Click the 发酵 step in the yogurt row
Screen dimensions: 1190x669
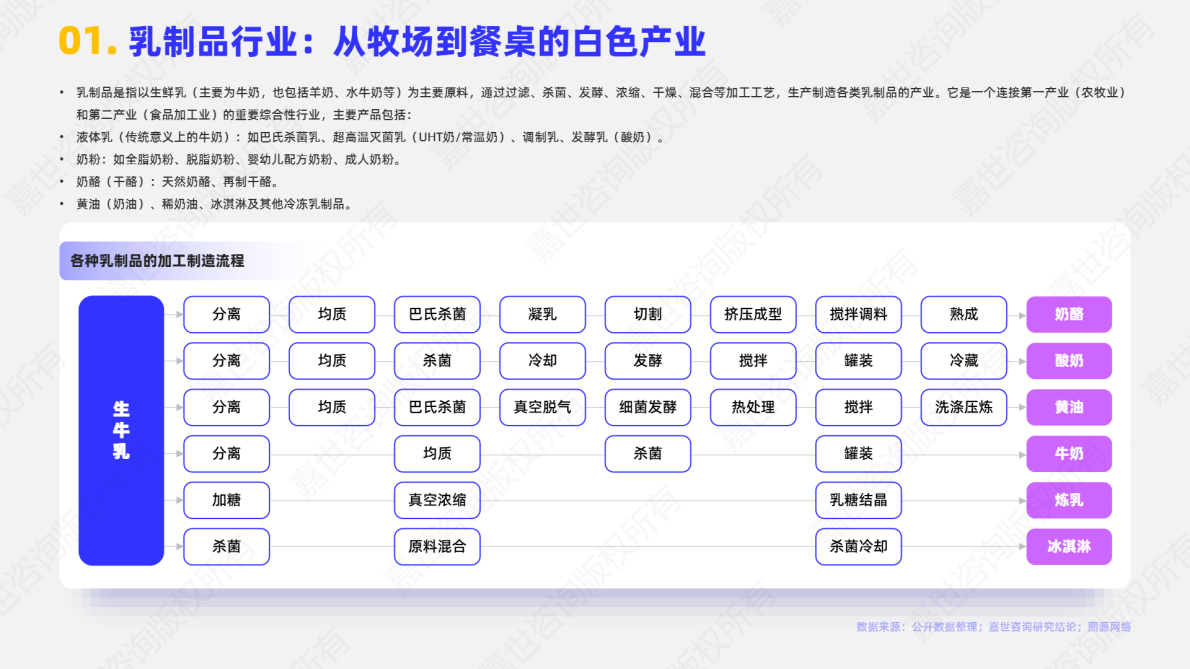point(647,361)
